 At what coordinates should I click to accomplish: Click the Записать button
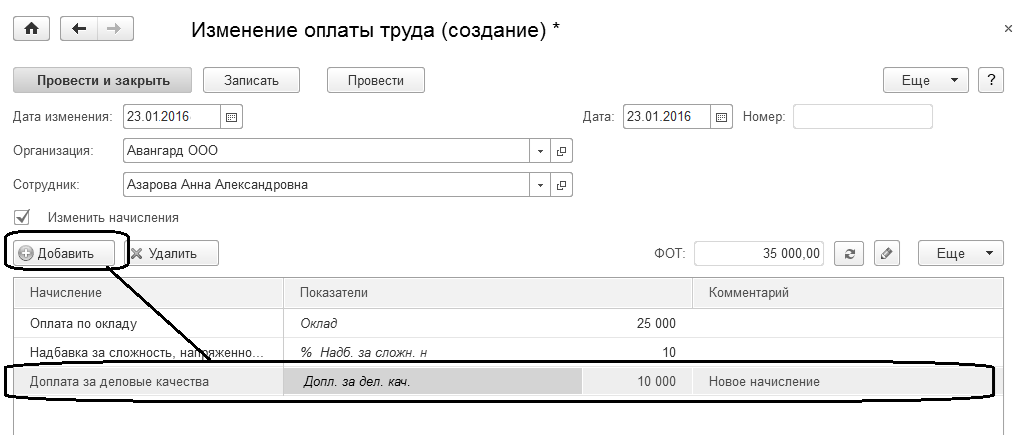tap(251, 80)
